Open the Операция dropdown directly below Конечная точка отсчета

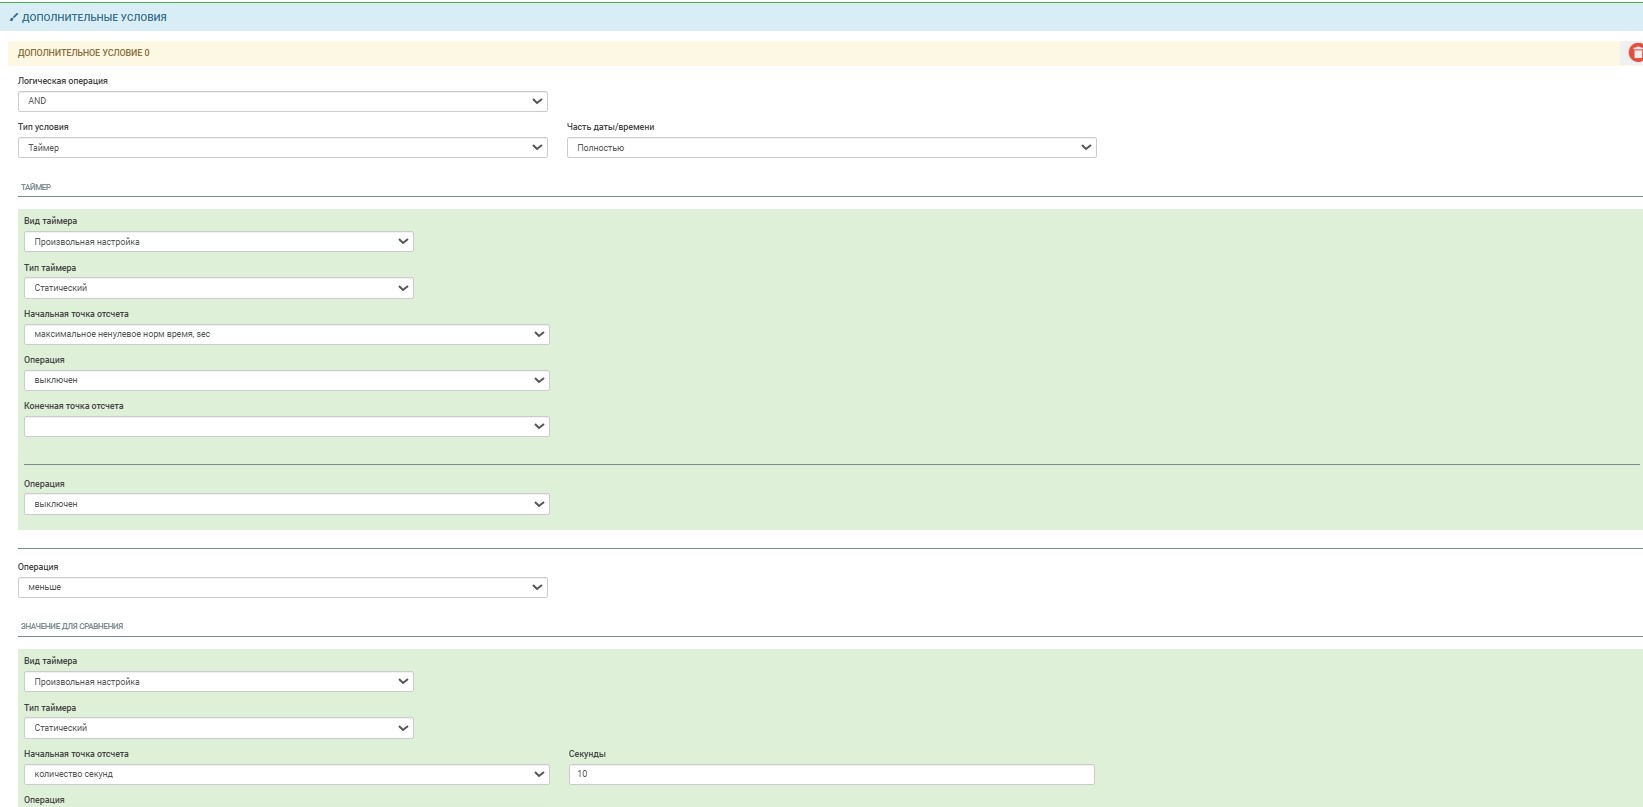286,504
